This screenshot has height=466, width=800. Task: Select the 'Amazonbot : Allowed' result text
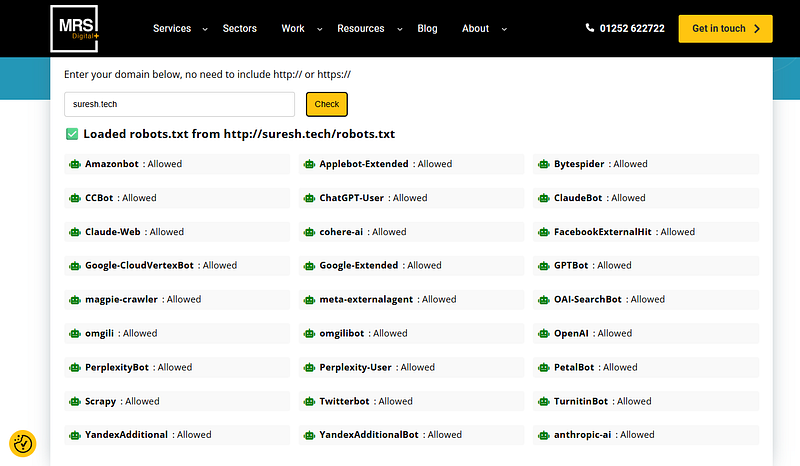tap(134, 164)
